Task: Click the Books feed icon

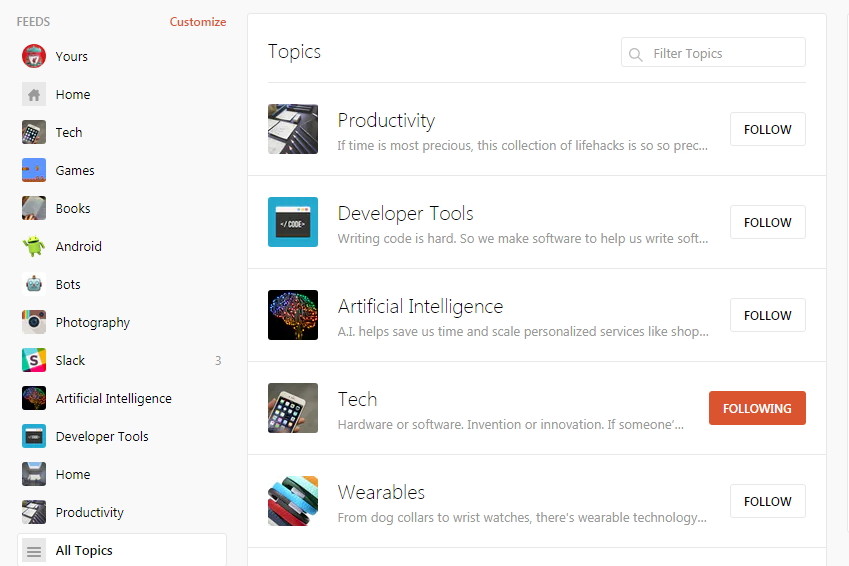Action: (x=34, y=208)
